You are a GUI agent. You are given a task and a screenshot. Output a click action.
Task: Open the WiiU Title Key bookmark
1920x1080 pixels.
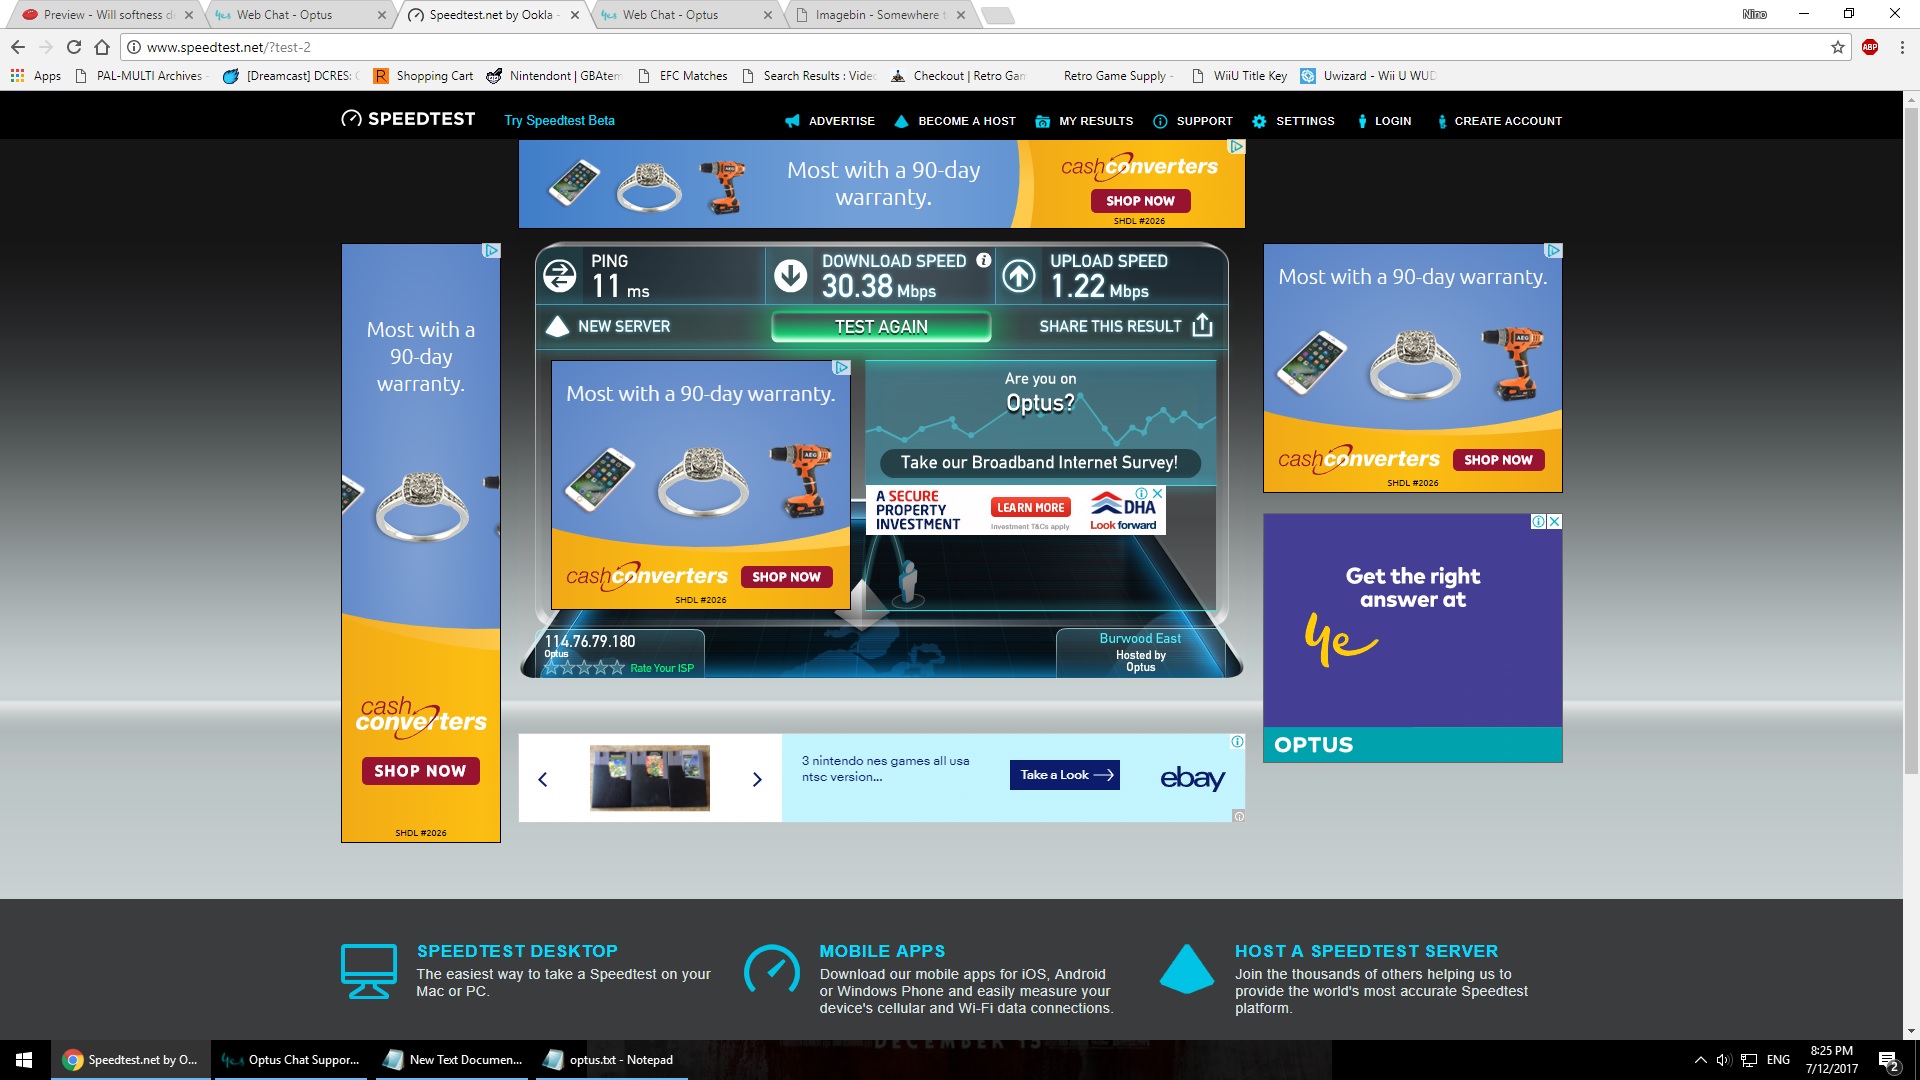pyautogui.click(x=1239, y=75)
